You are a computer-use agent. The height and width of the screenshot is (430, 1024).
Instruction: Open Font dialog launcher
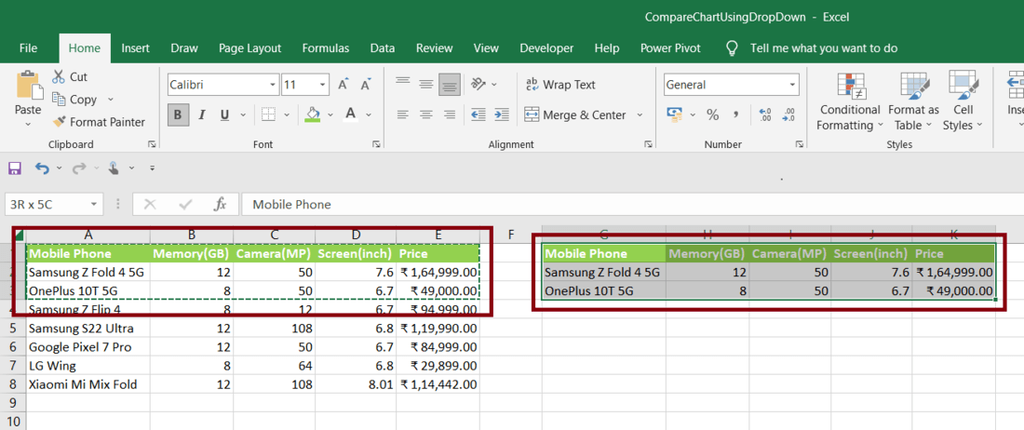376,144
